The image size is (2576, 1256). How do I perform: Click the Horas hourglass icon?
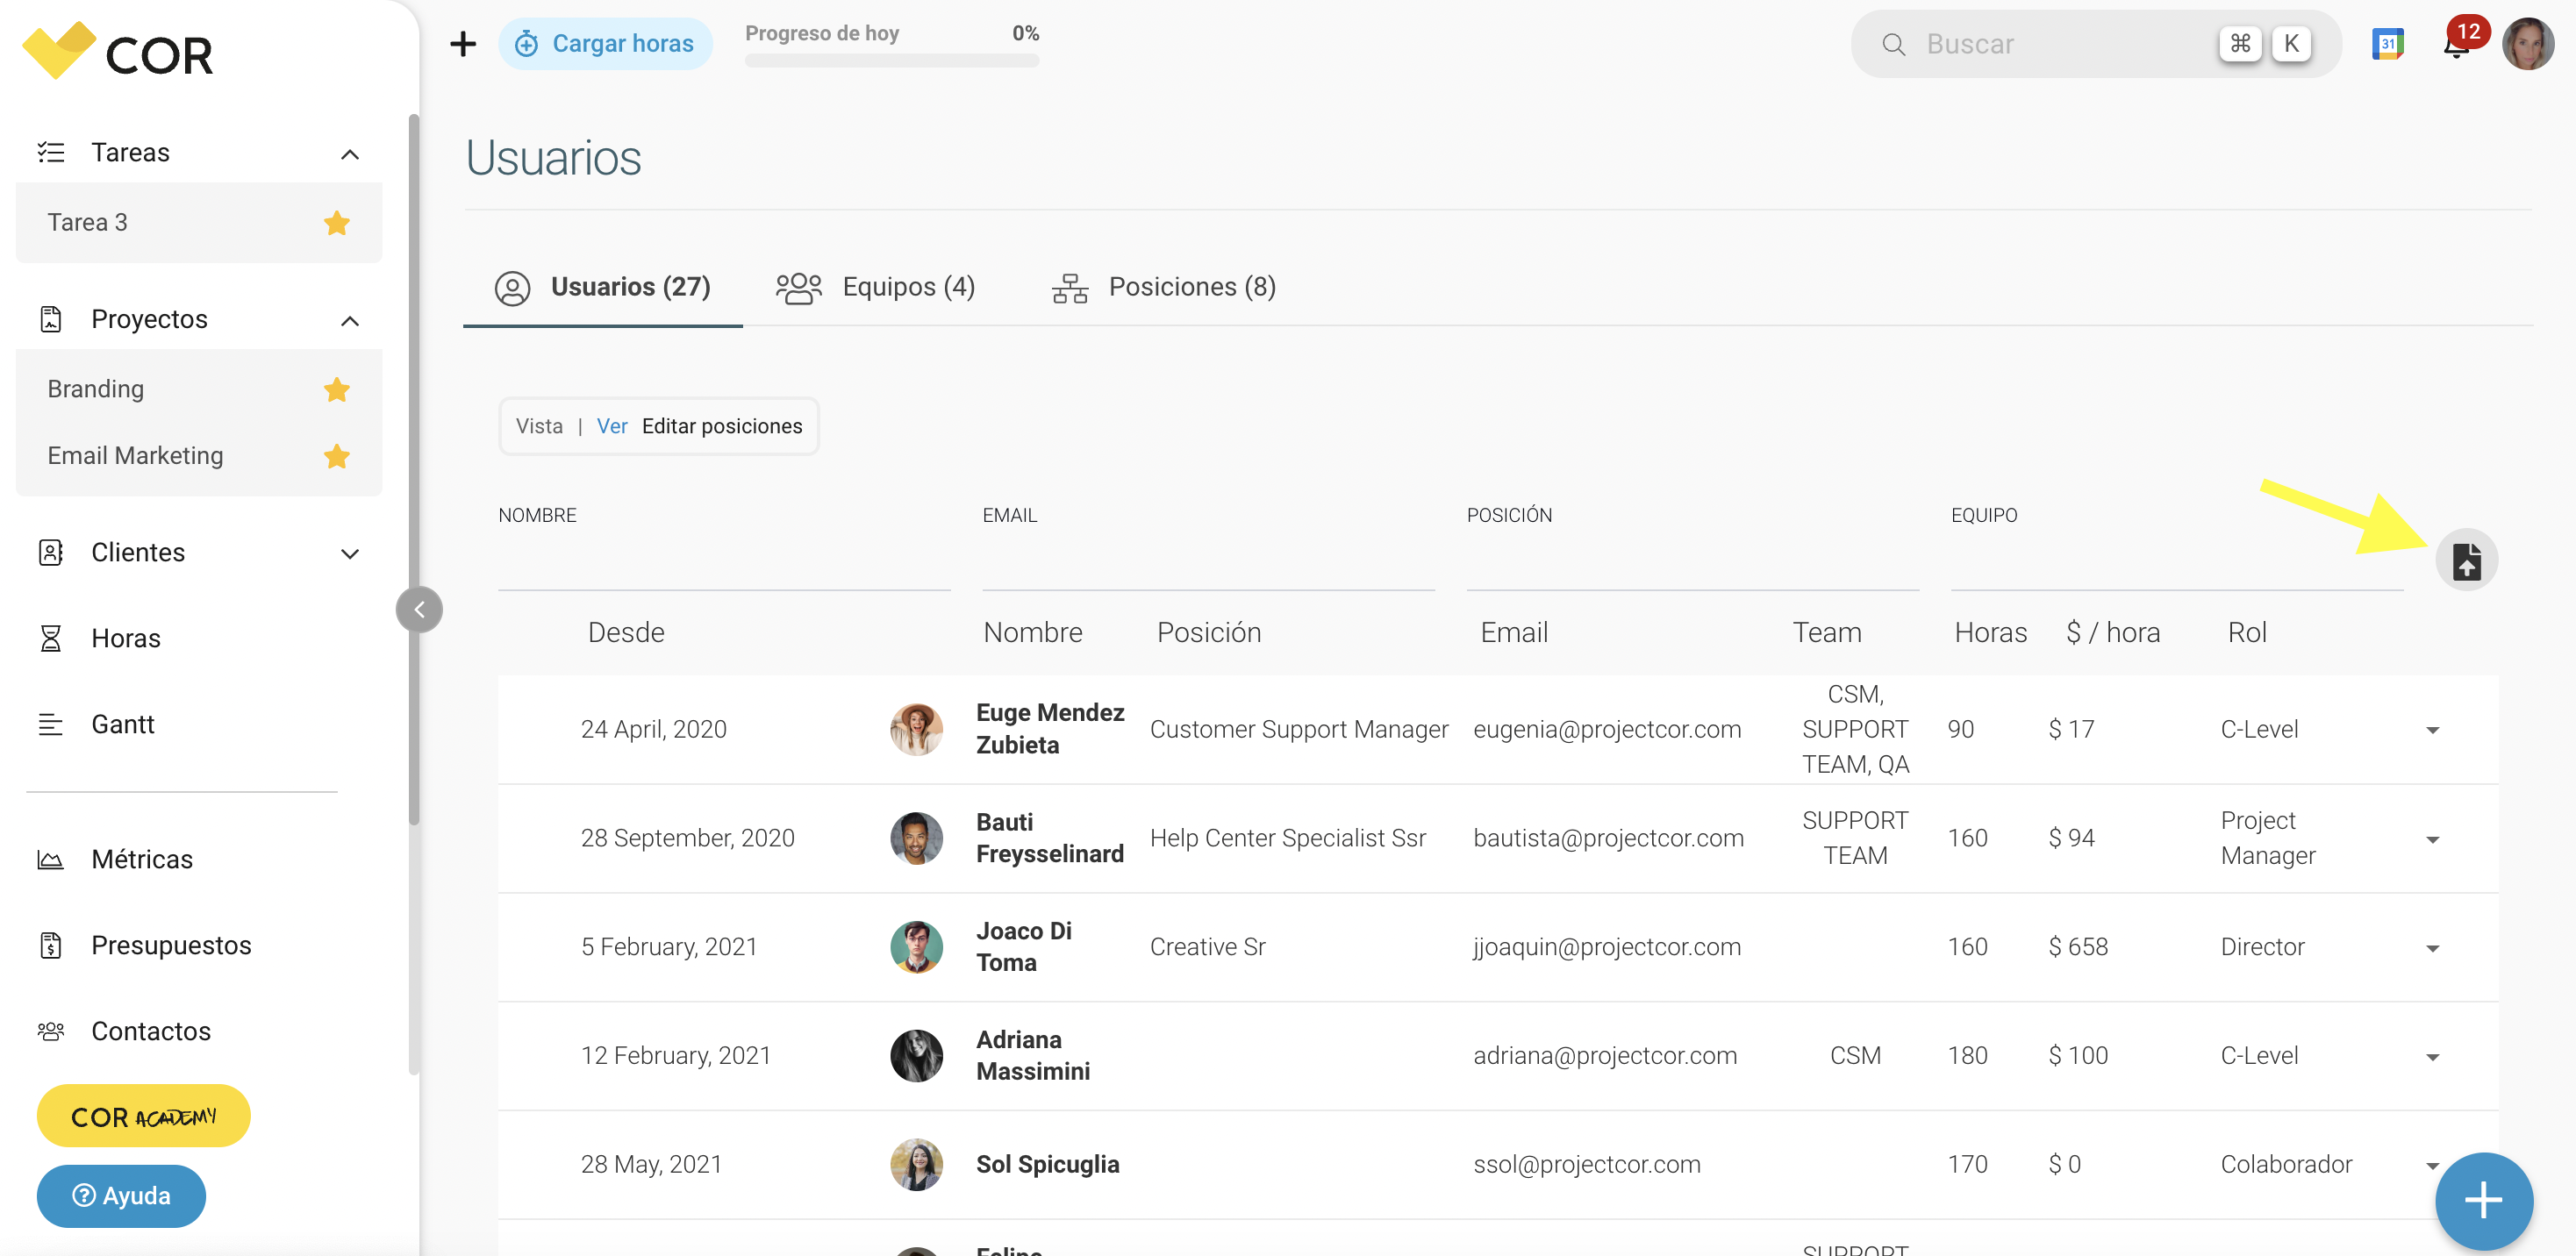50,638
